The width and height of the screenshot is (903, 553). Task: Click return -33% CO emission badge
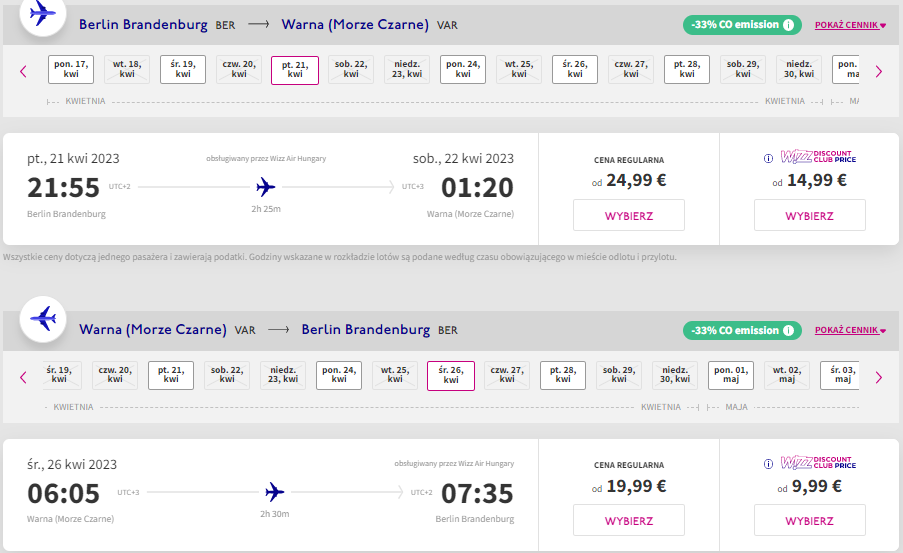pyautogui.click(x=742, y=331)
